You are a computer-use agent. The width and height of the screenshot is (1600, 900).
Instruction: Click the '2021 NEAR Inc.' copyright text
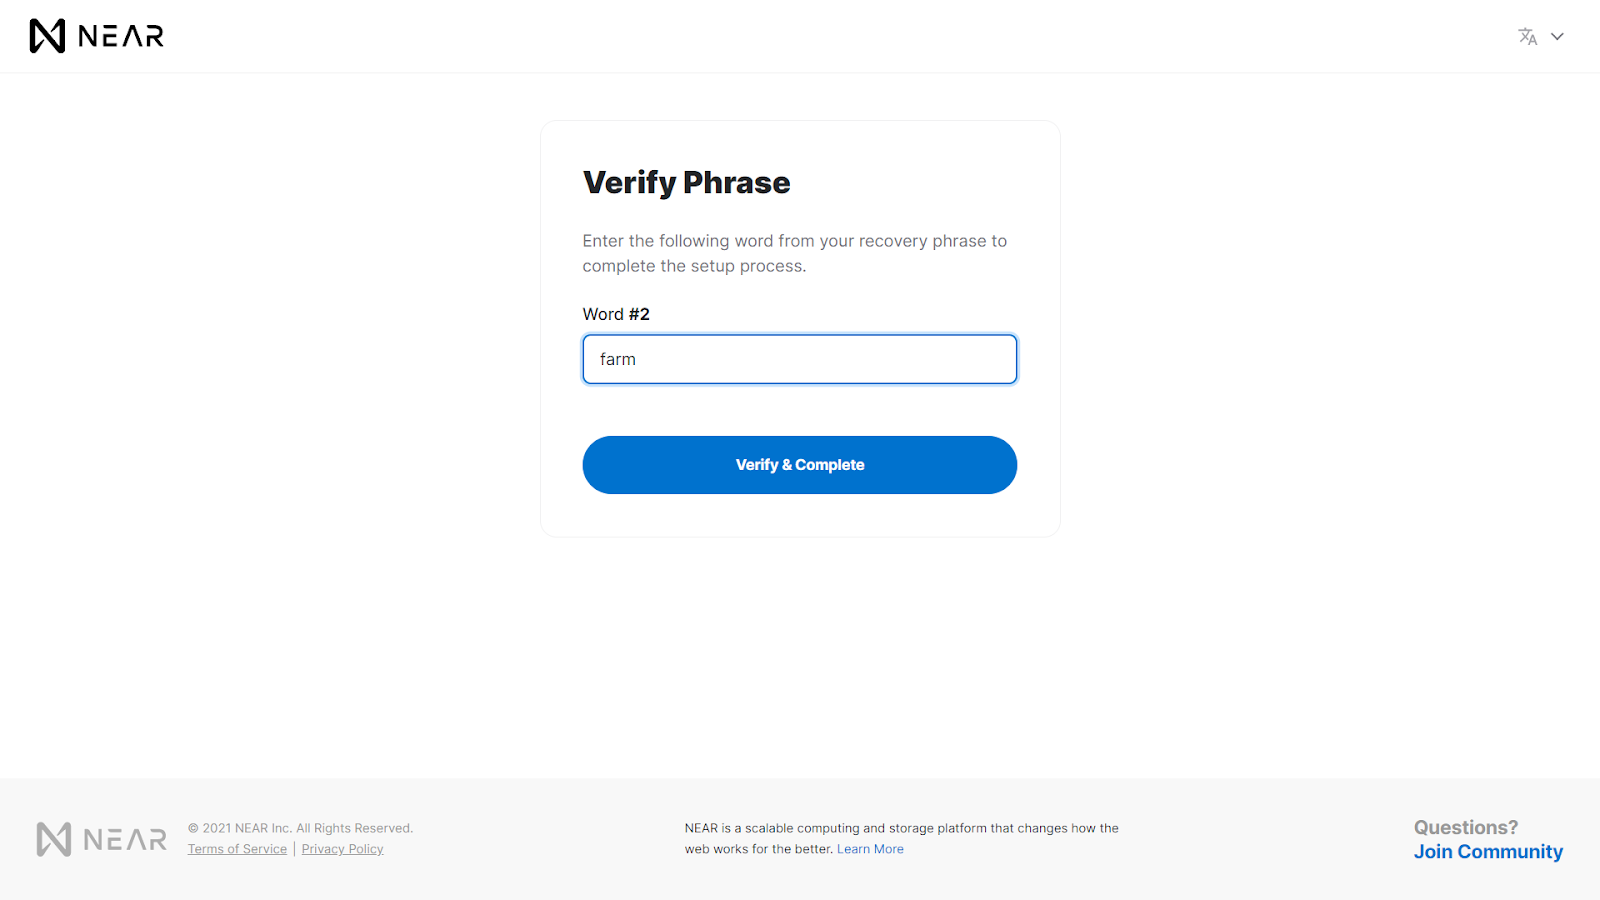coord(300,828)
